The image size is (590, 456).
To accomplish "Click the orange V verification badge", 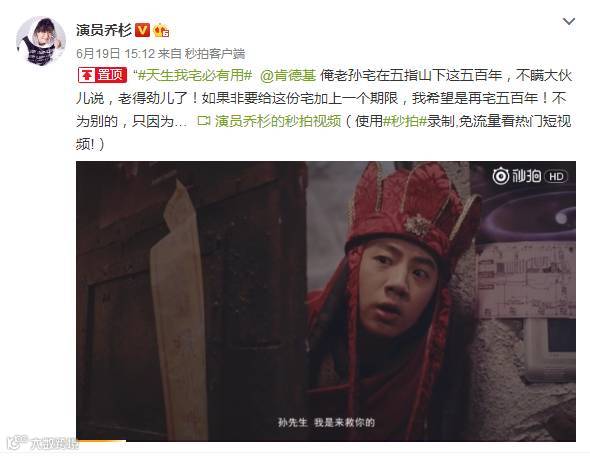I will pyautogui.click(x=142, y=30).
